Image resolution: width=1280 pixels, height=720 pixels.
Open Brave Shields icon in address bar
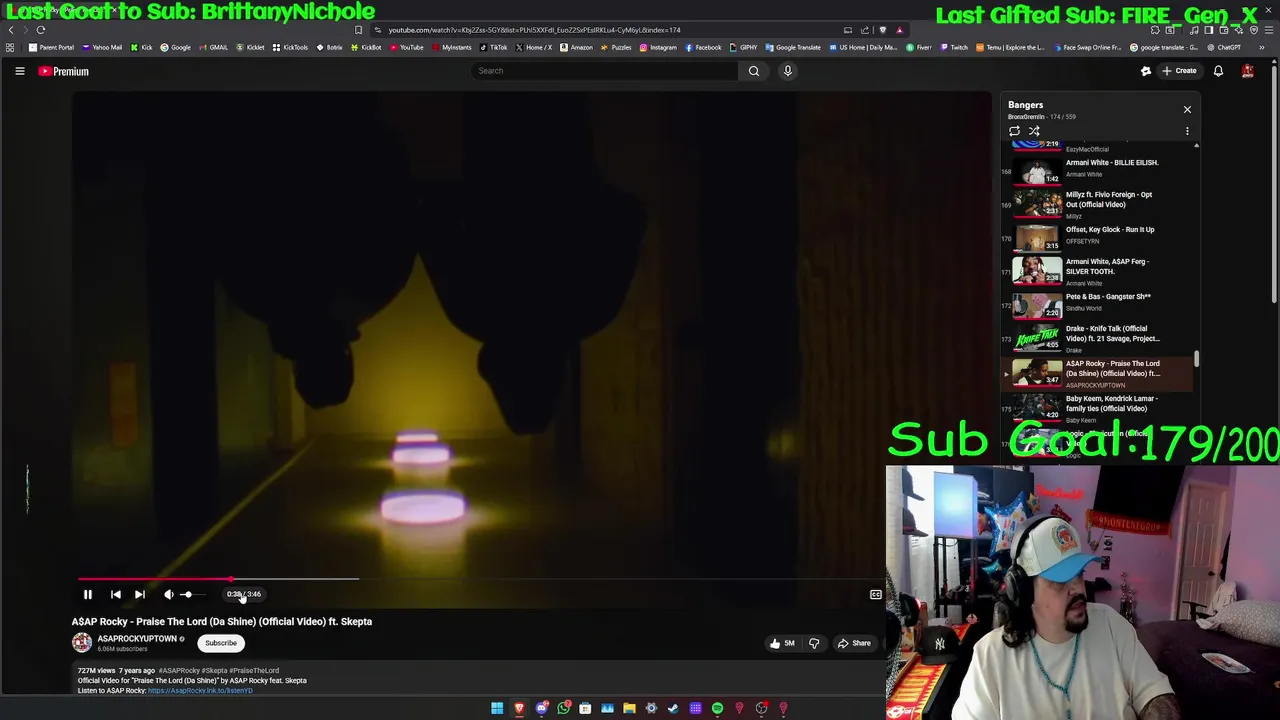pyautogui.click(x=883, y=30)
